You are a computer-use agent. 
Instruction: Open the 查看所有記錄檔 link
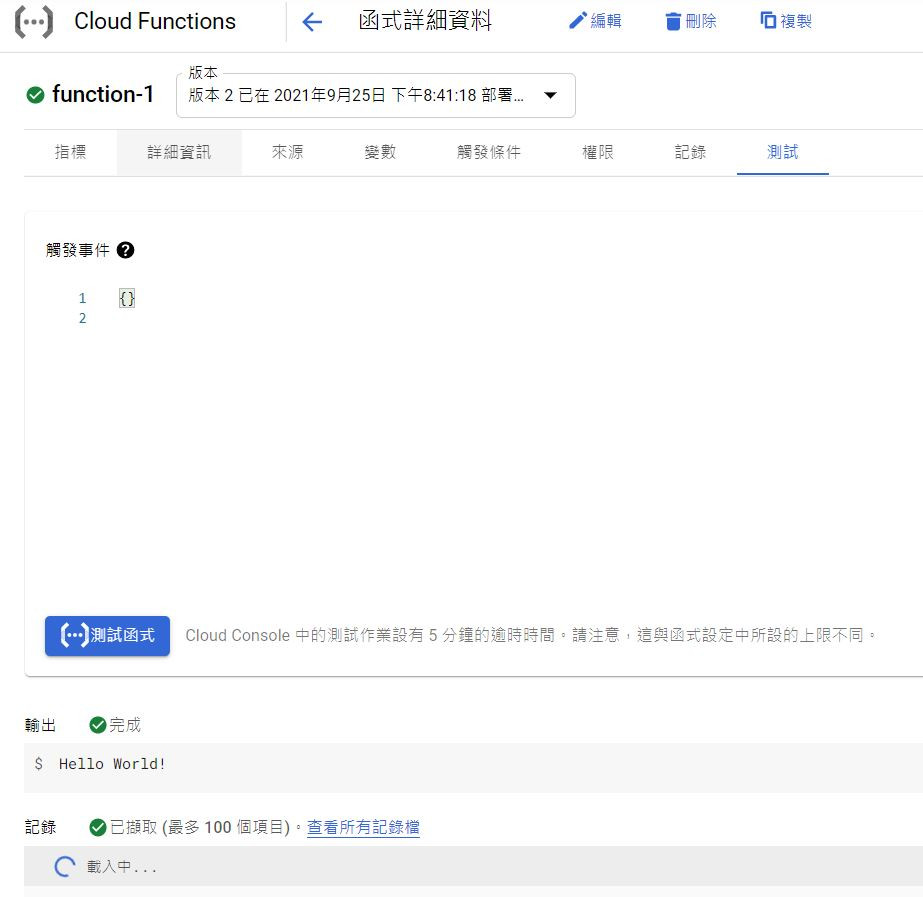click(x=363, y=828)
